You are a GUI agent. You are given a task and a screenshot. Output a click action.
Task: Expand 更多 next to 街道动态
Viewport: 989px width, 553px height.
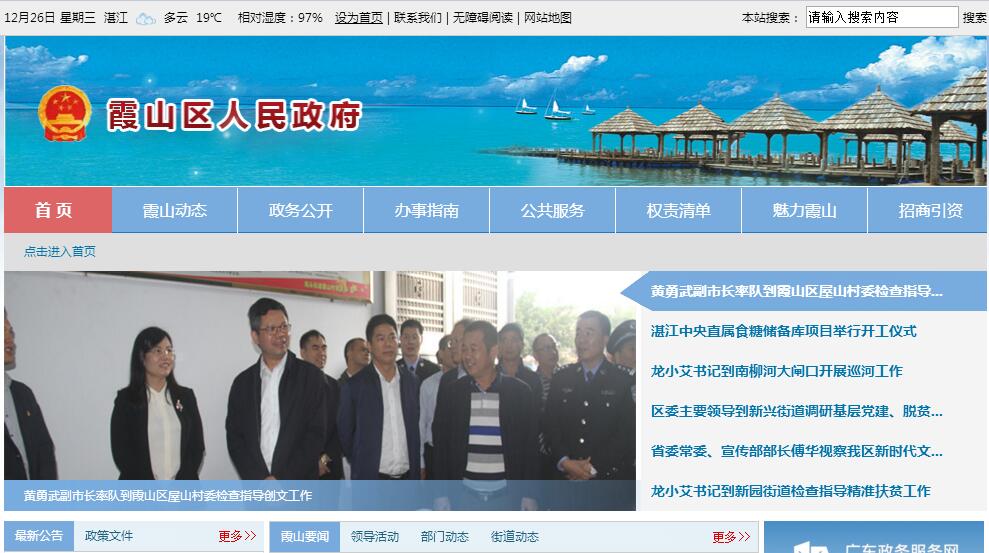[x=731, y=537]
